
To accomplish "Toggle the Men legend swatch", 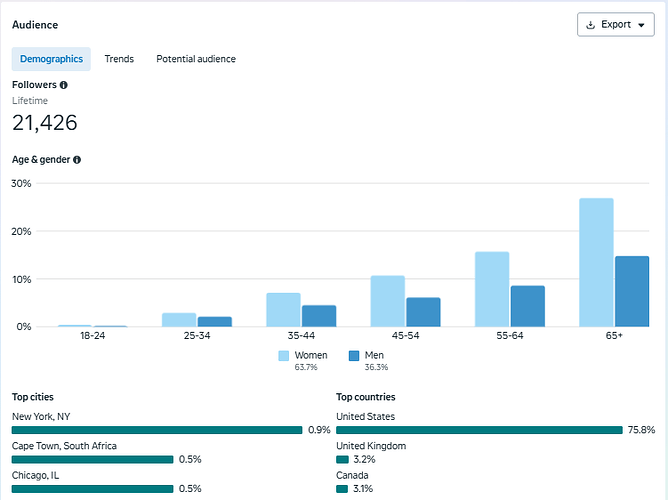I will pyautogui.click(x=354, y=356).
